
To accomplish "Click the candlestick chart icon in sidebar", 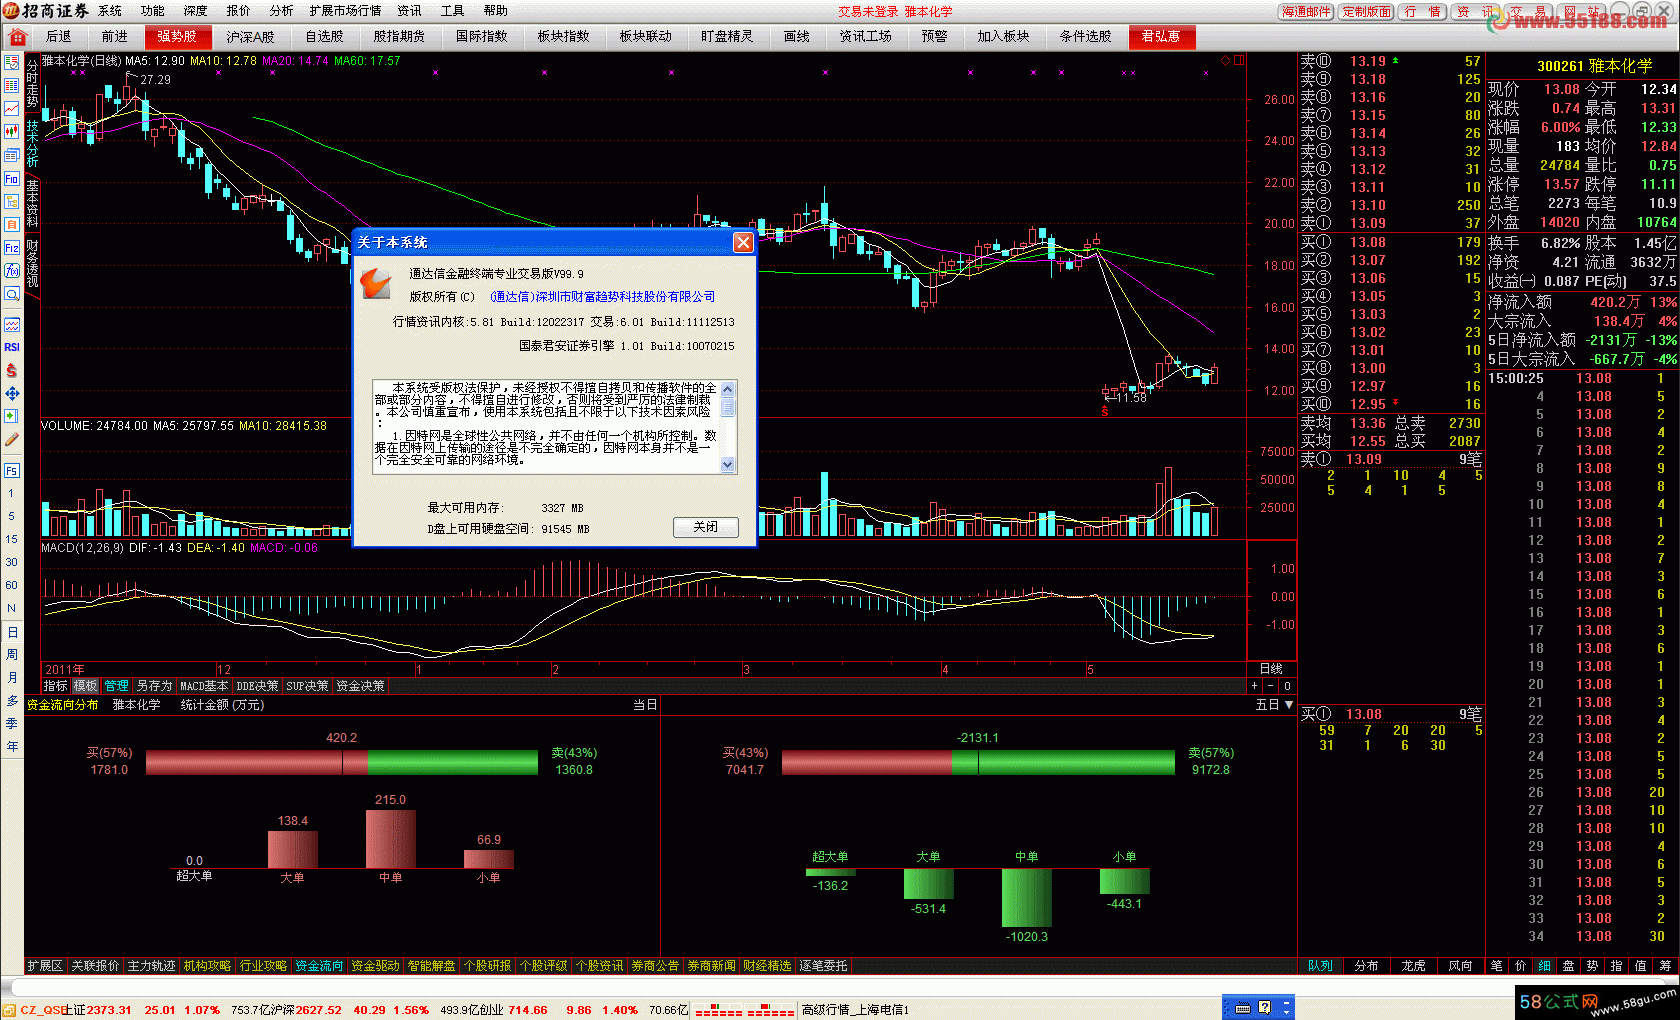I will pyautogui.click(x=12, y=131).
